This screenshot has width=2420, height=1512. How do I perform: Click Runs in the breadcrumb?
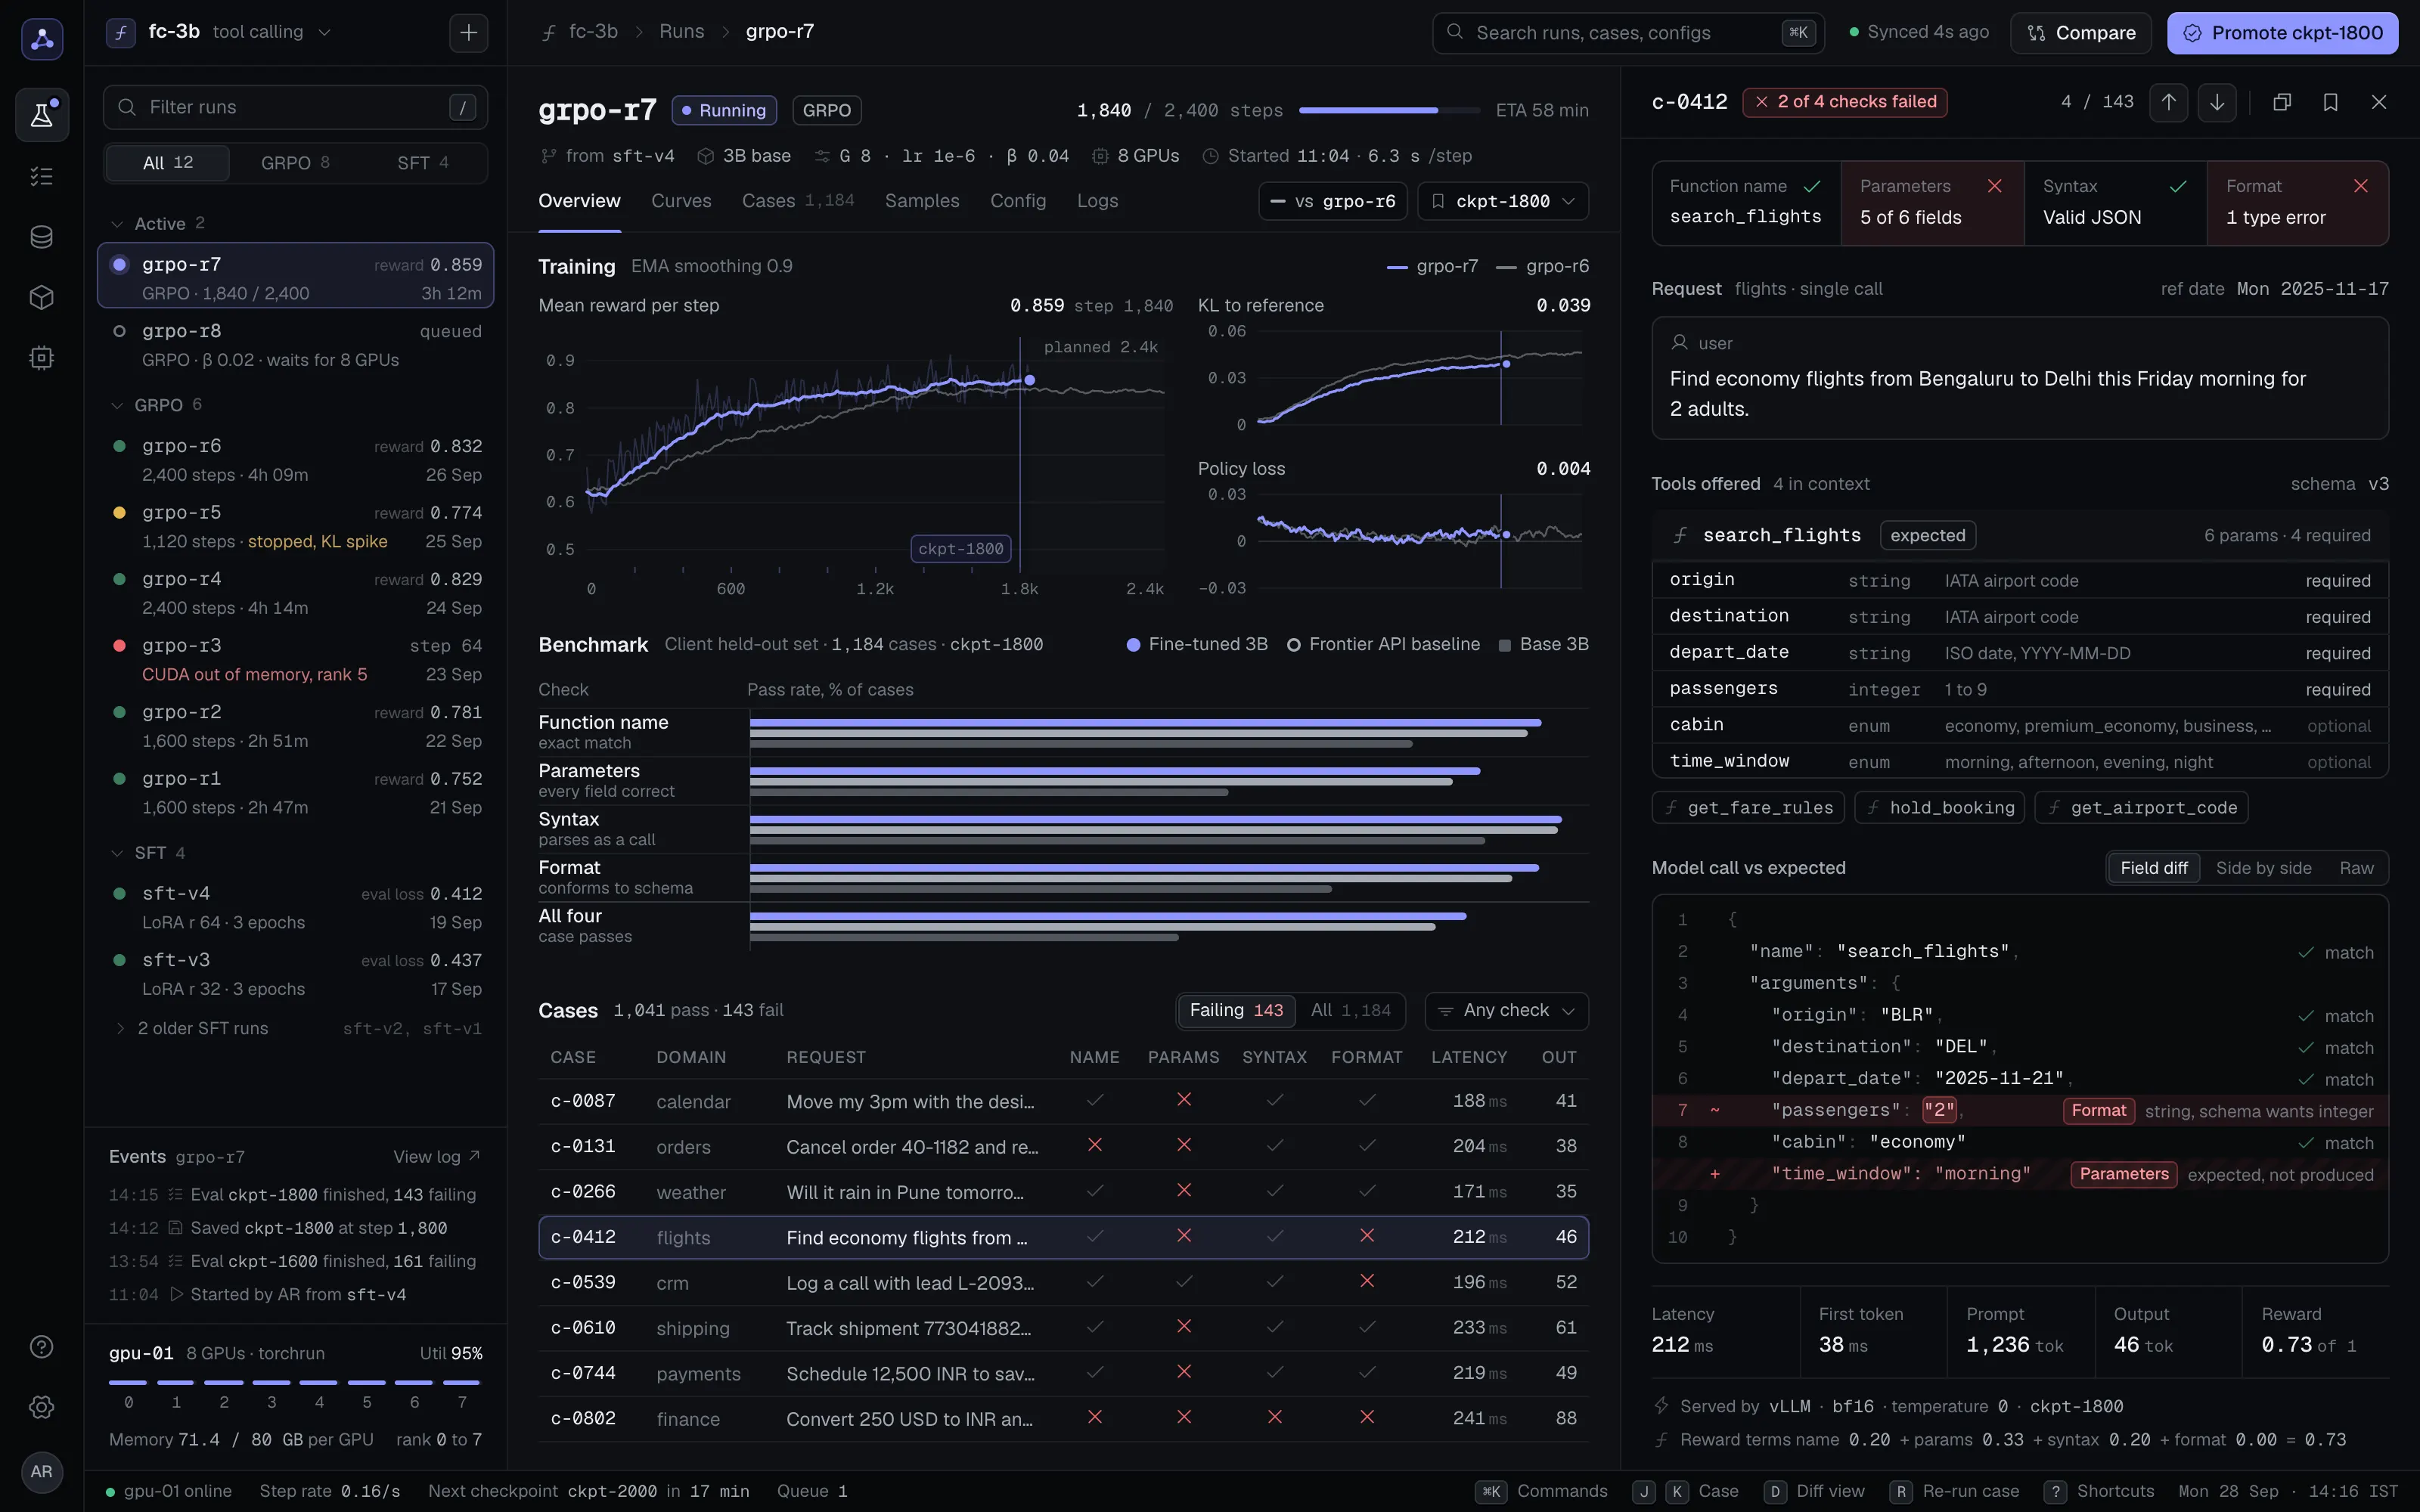coord(681,32)
